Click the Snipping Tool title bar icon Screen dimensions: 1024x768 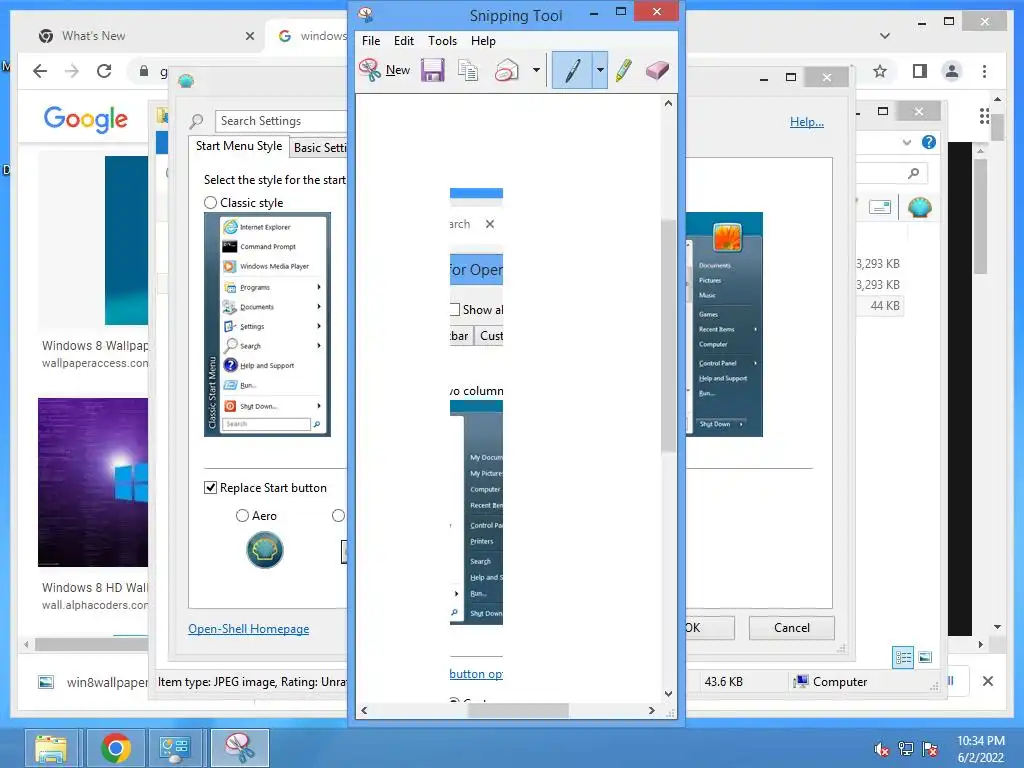[366, 14]
